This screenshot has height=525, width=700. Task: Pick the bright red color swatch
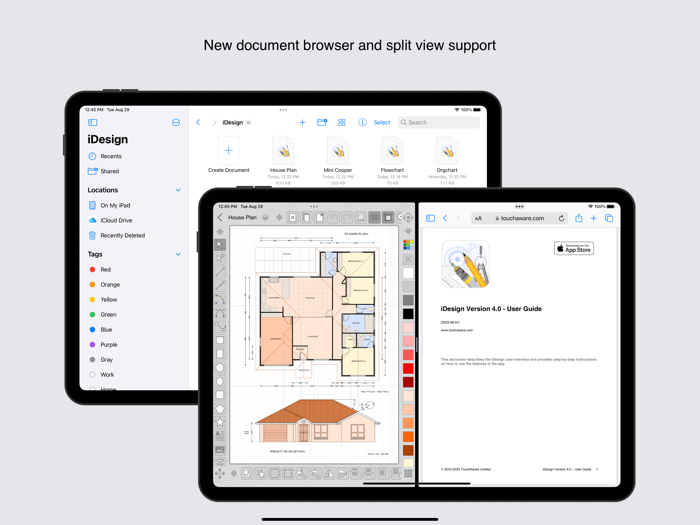pyautogui.click(x=408, y=368)
